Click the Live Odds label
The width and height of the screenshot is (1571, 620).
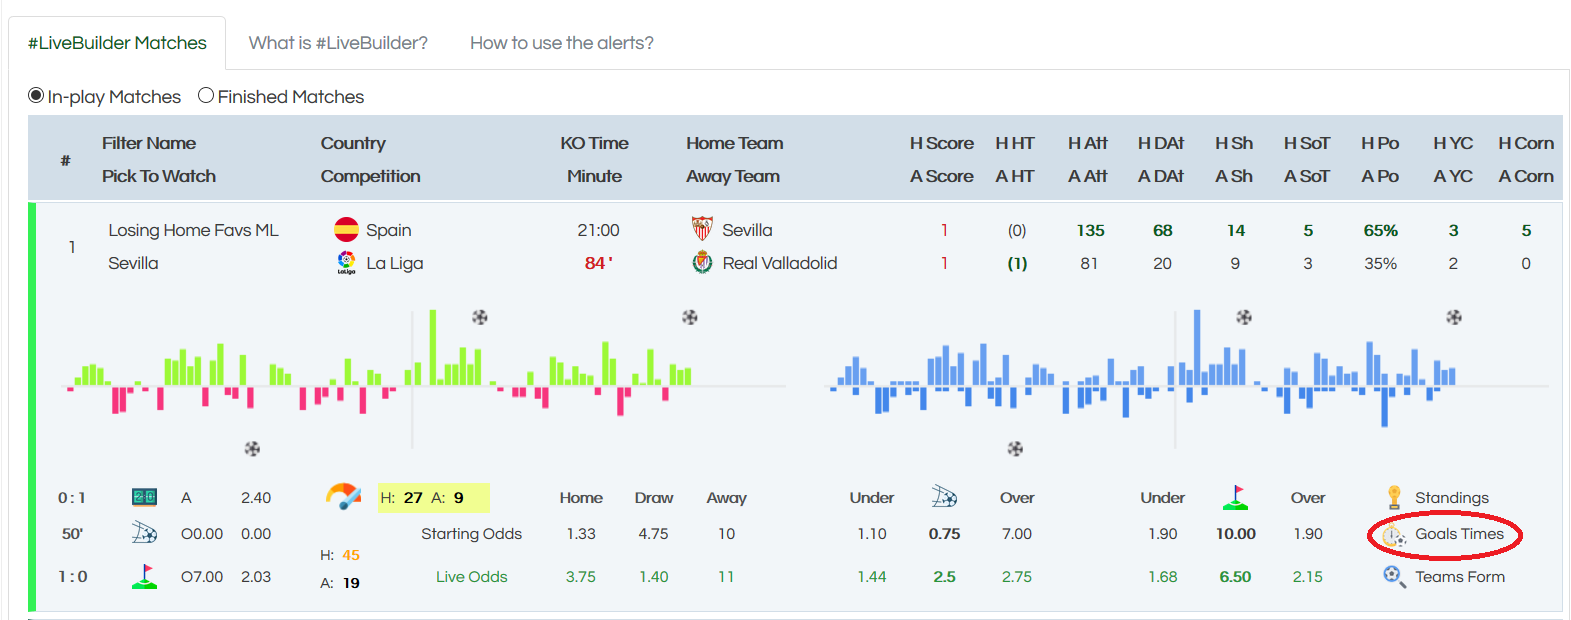click(x=471, y=577)
